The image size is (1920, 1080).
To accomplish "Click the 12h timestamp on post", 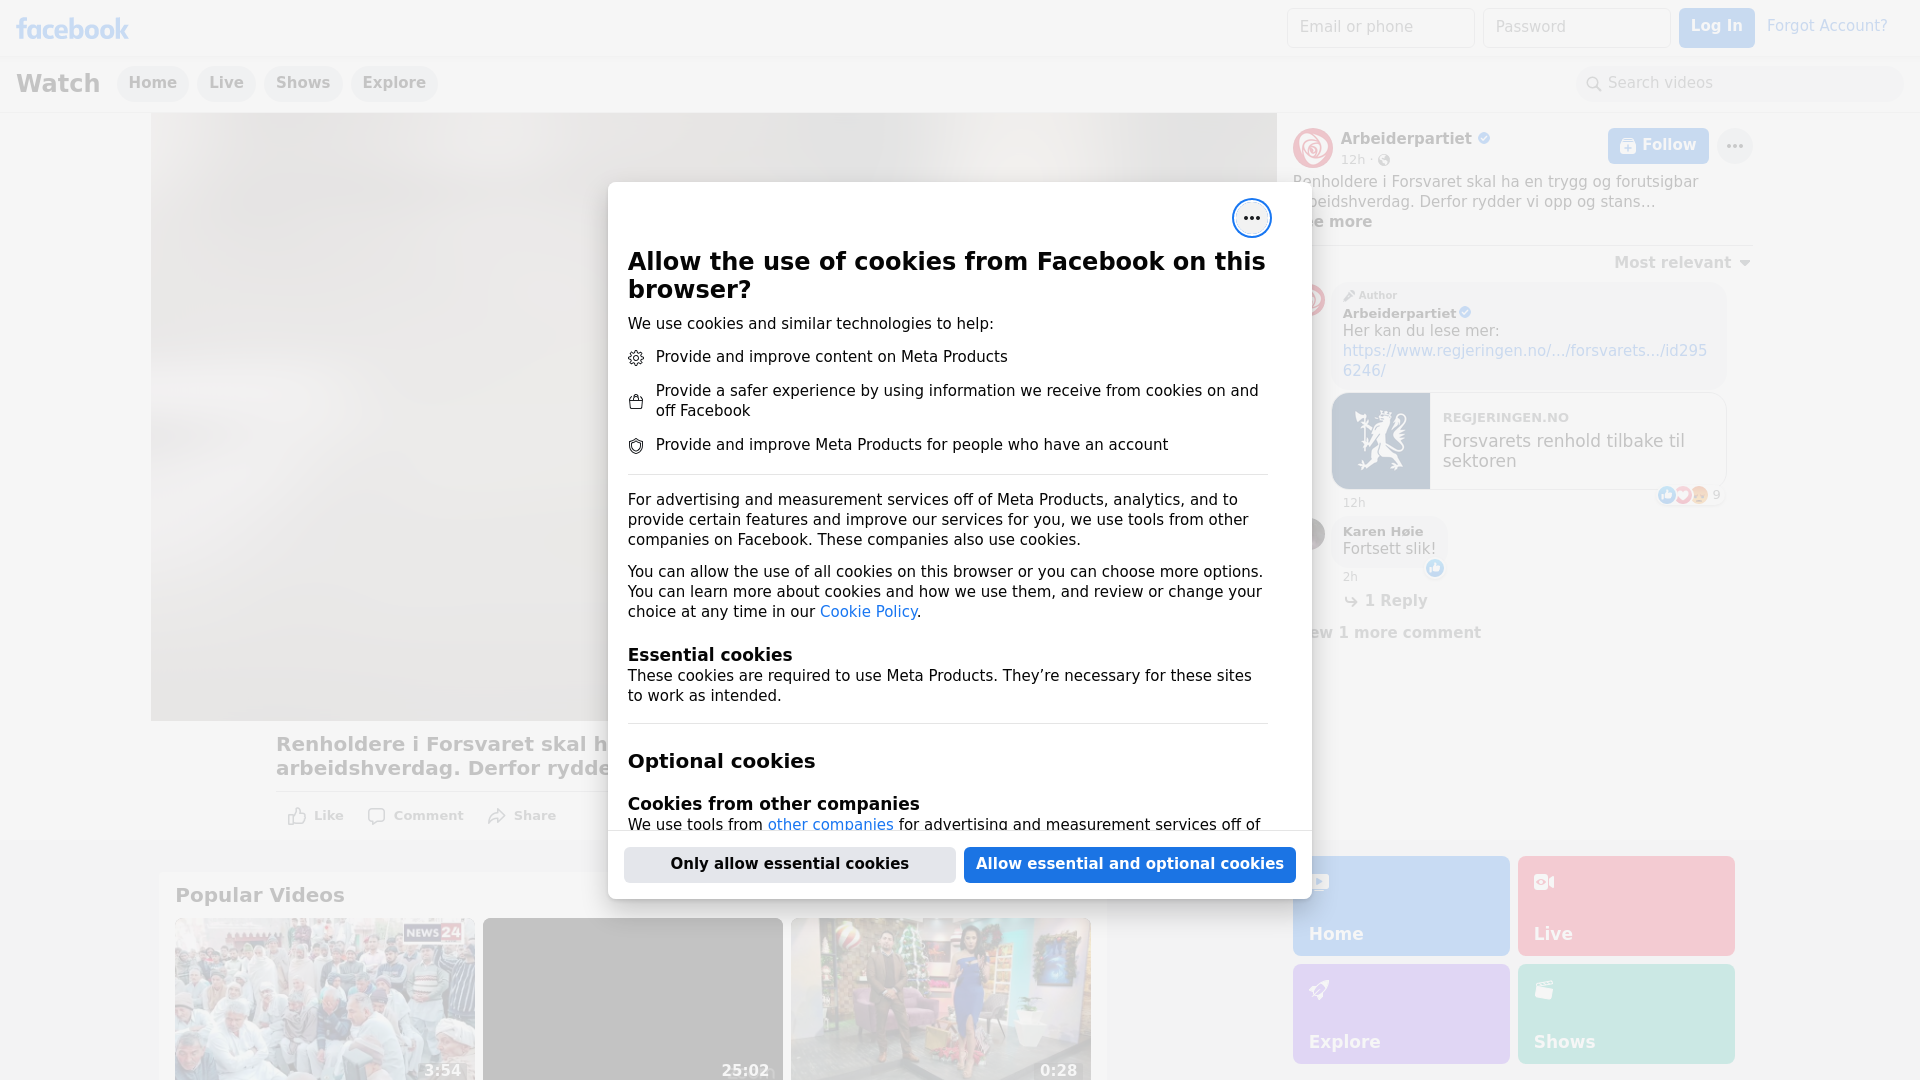I will [1353, 160].
